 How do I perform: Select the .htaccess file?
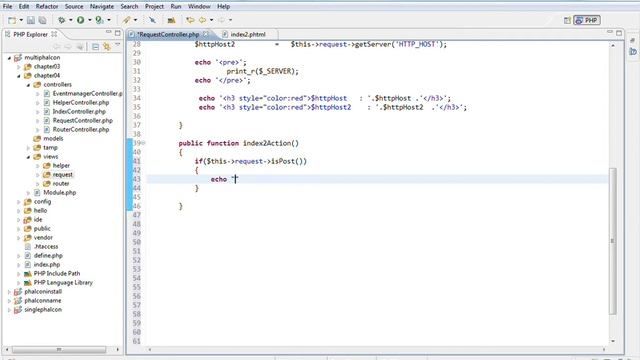pyautogui.click(x=46, y=247)
